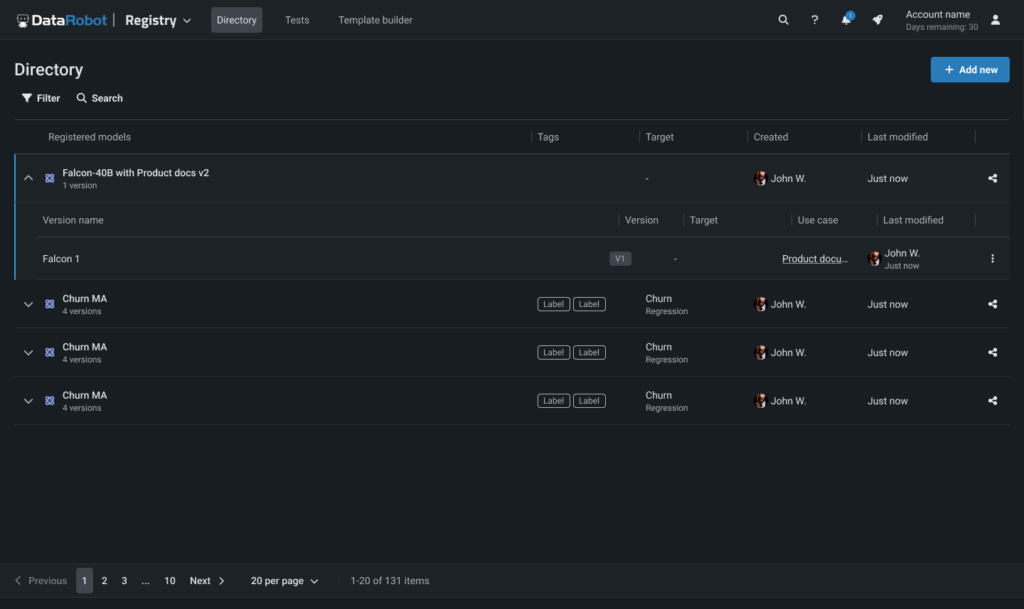Viewport: 1024px width, 609px height.
Task: Collapse the Falcon-40B with Product docs v2 row
Action: pyautogui.click(x=28, y=178)
